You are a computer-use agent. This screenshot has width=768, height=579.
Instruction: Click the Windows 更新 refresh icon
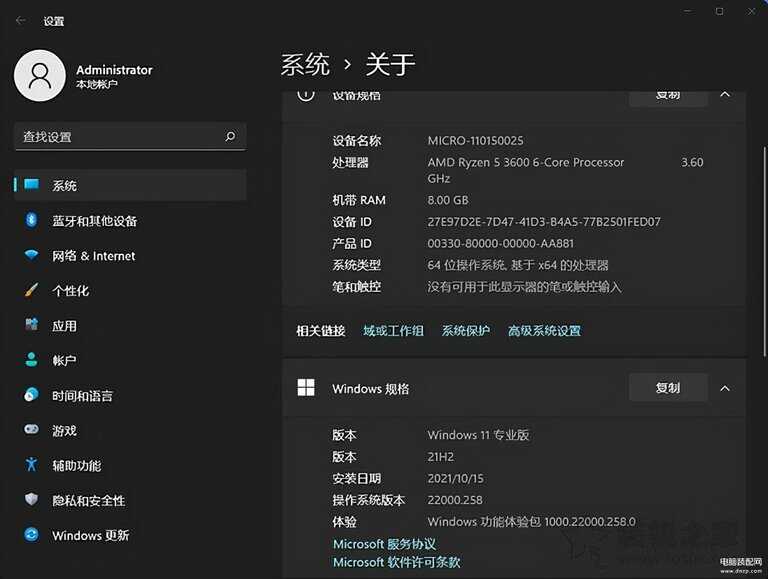31,535
